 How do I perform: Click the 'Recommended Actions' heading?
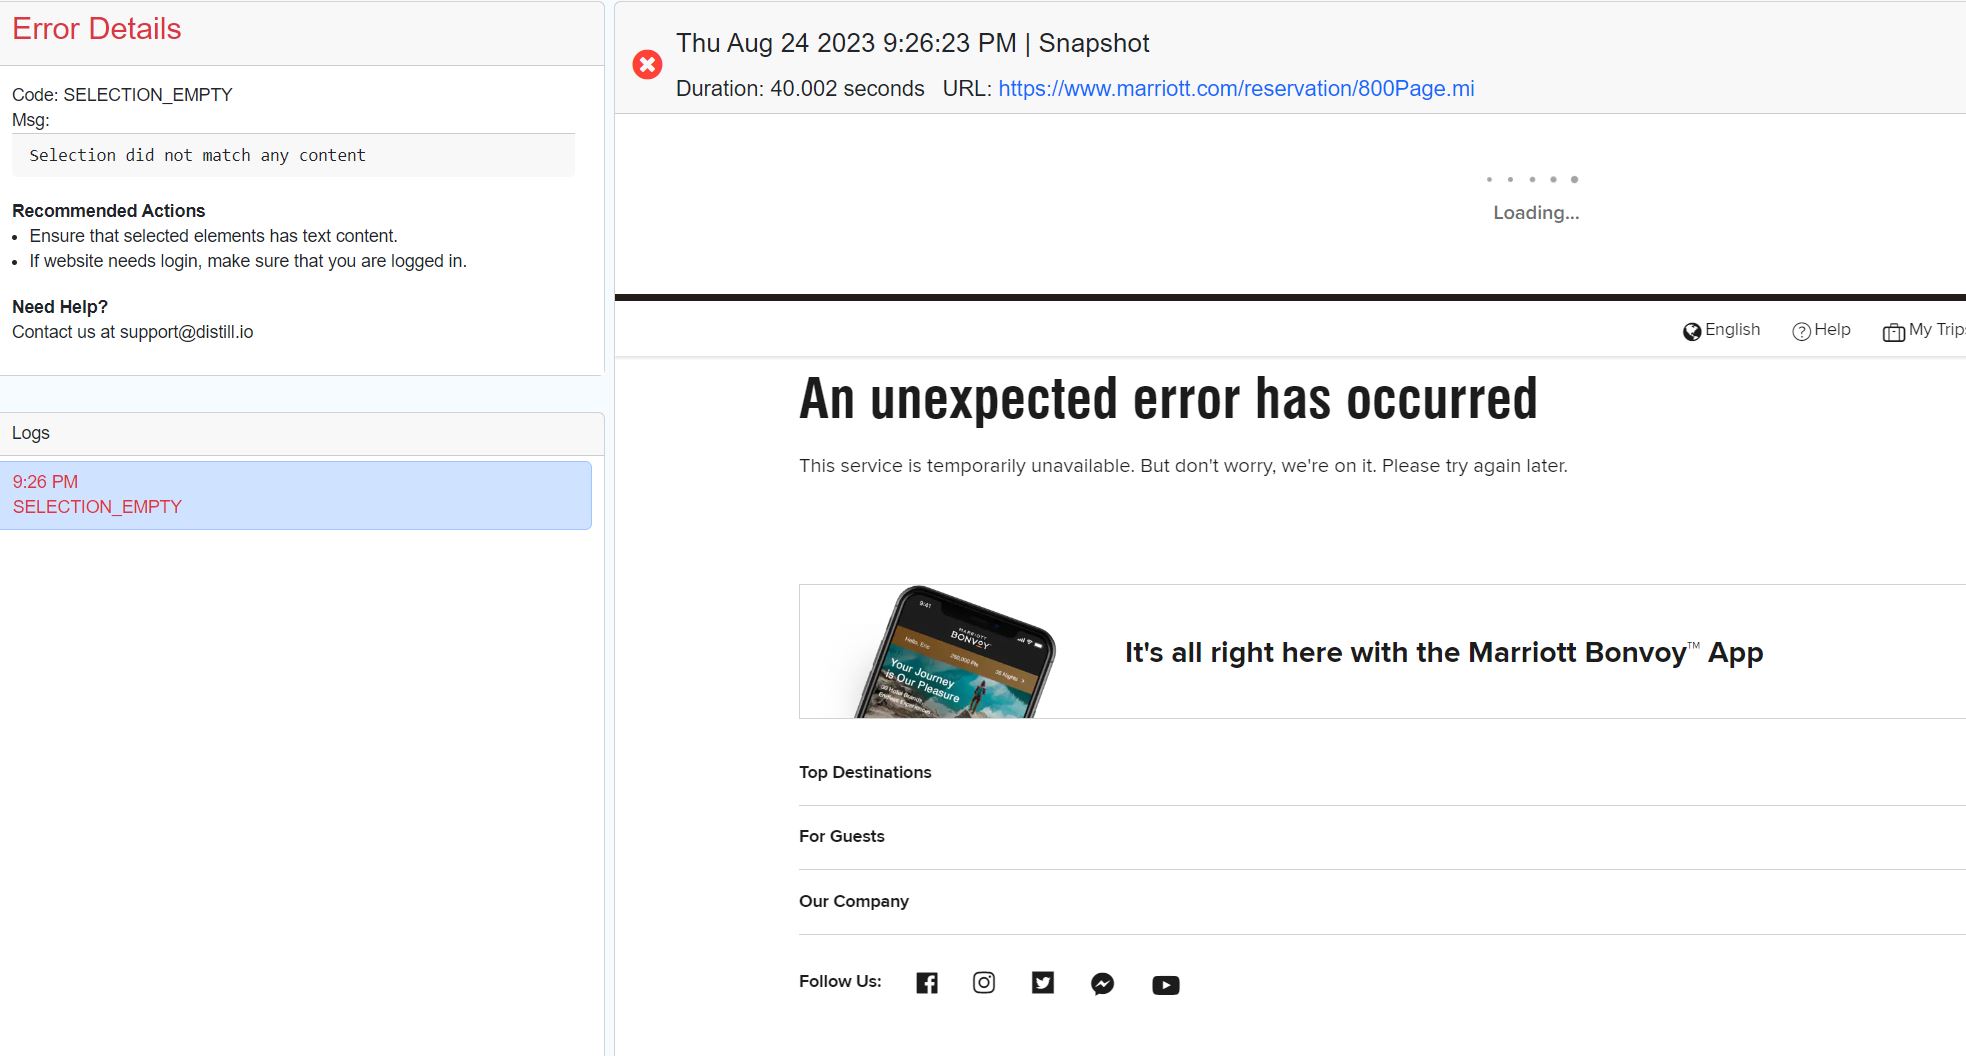[108, 211]
